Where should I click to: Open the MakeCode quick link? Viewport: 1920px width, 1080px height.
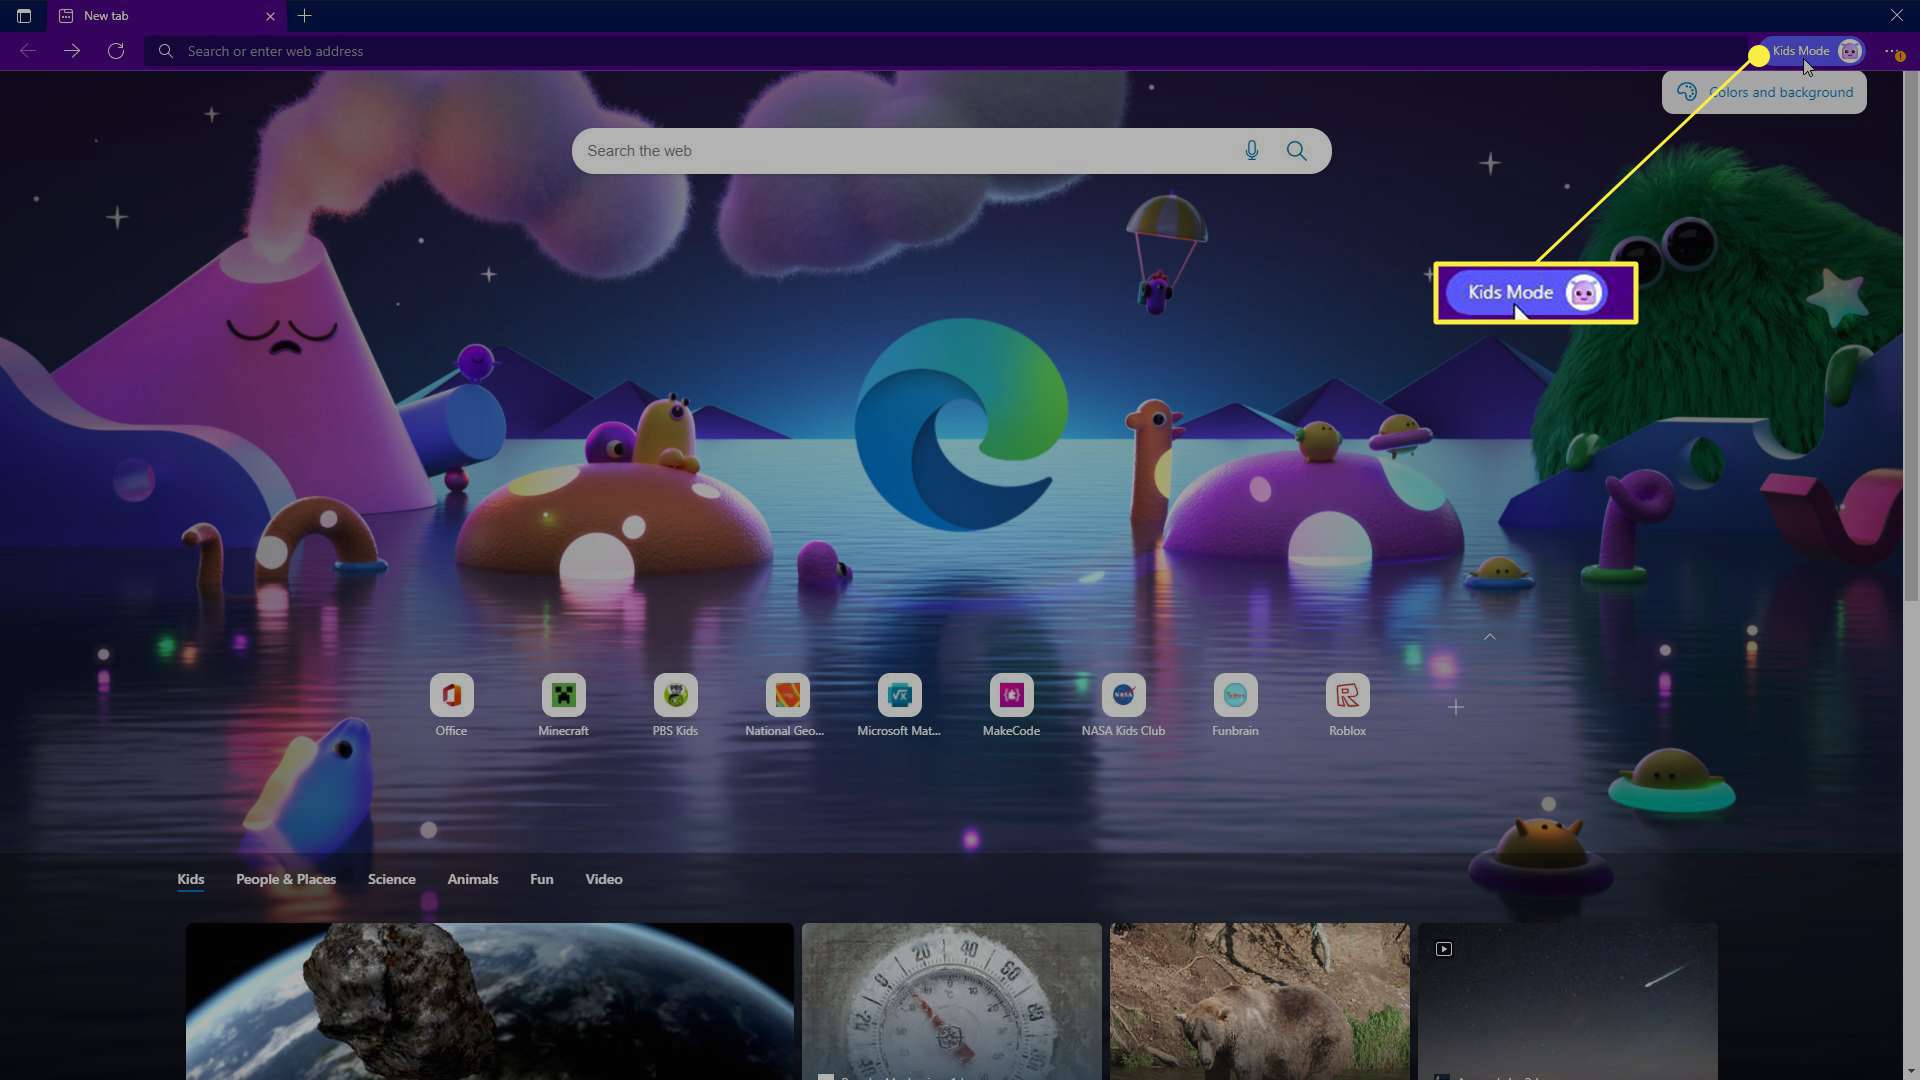(1011, 705)
